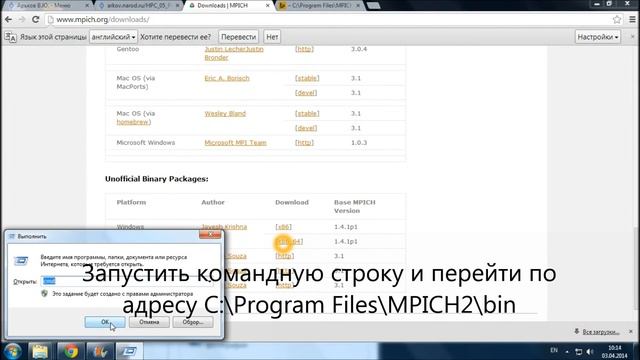The width and height of the screenshot is (640, 360).
Task: Open the Windows Start menu
Action: [x=12, y=351]
